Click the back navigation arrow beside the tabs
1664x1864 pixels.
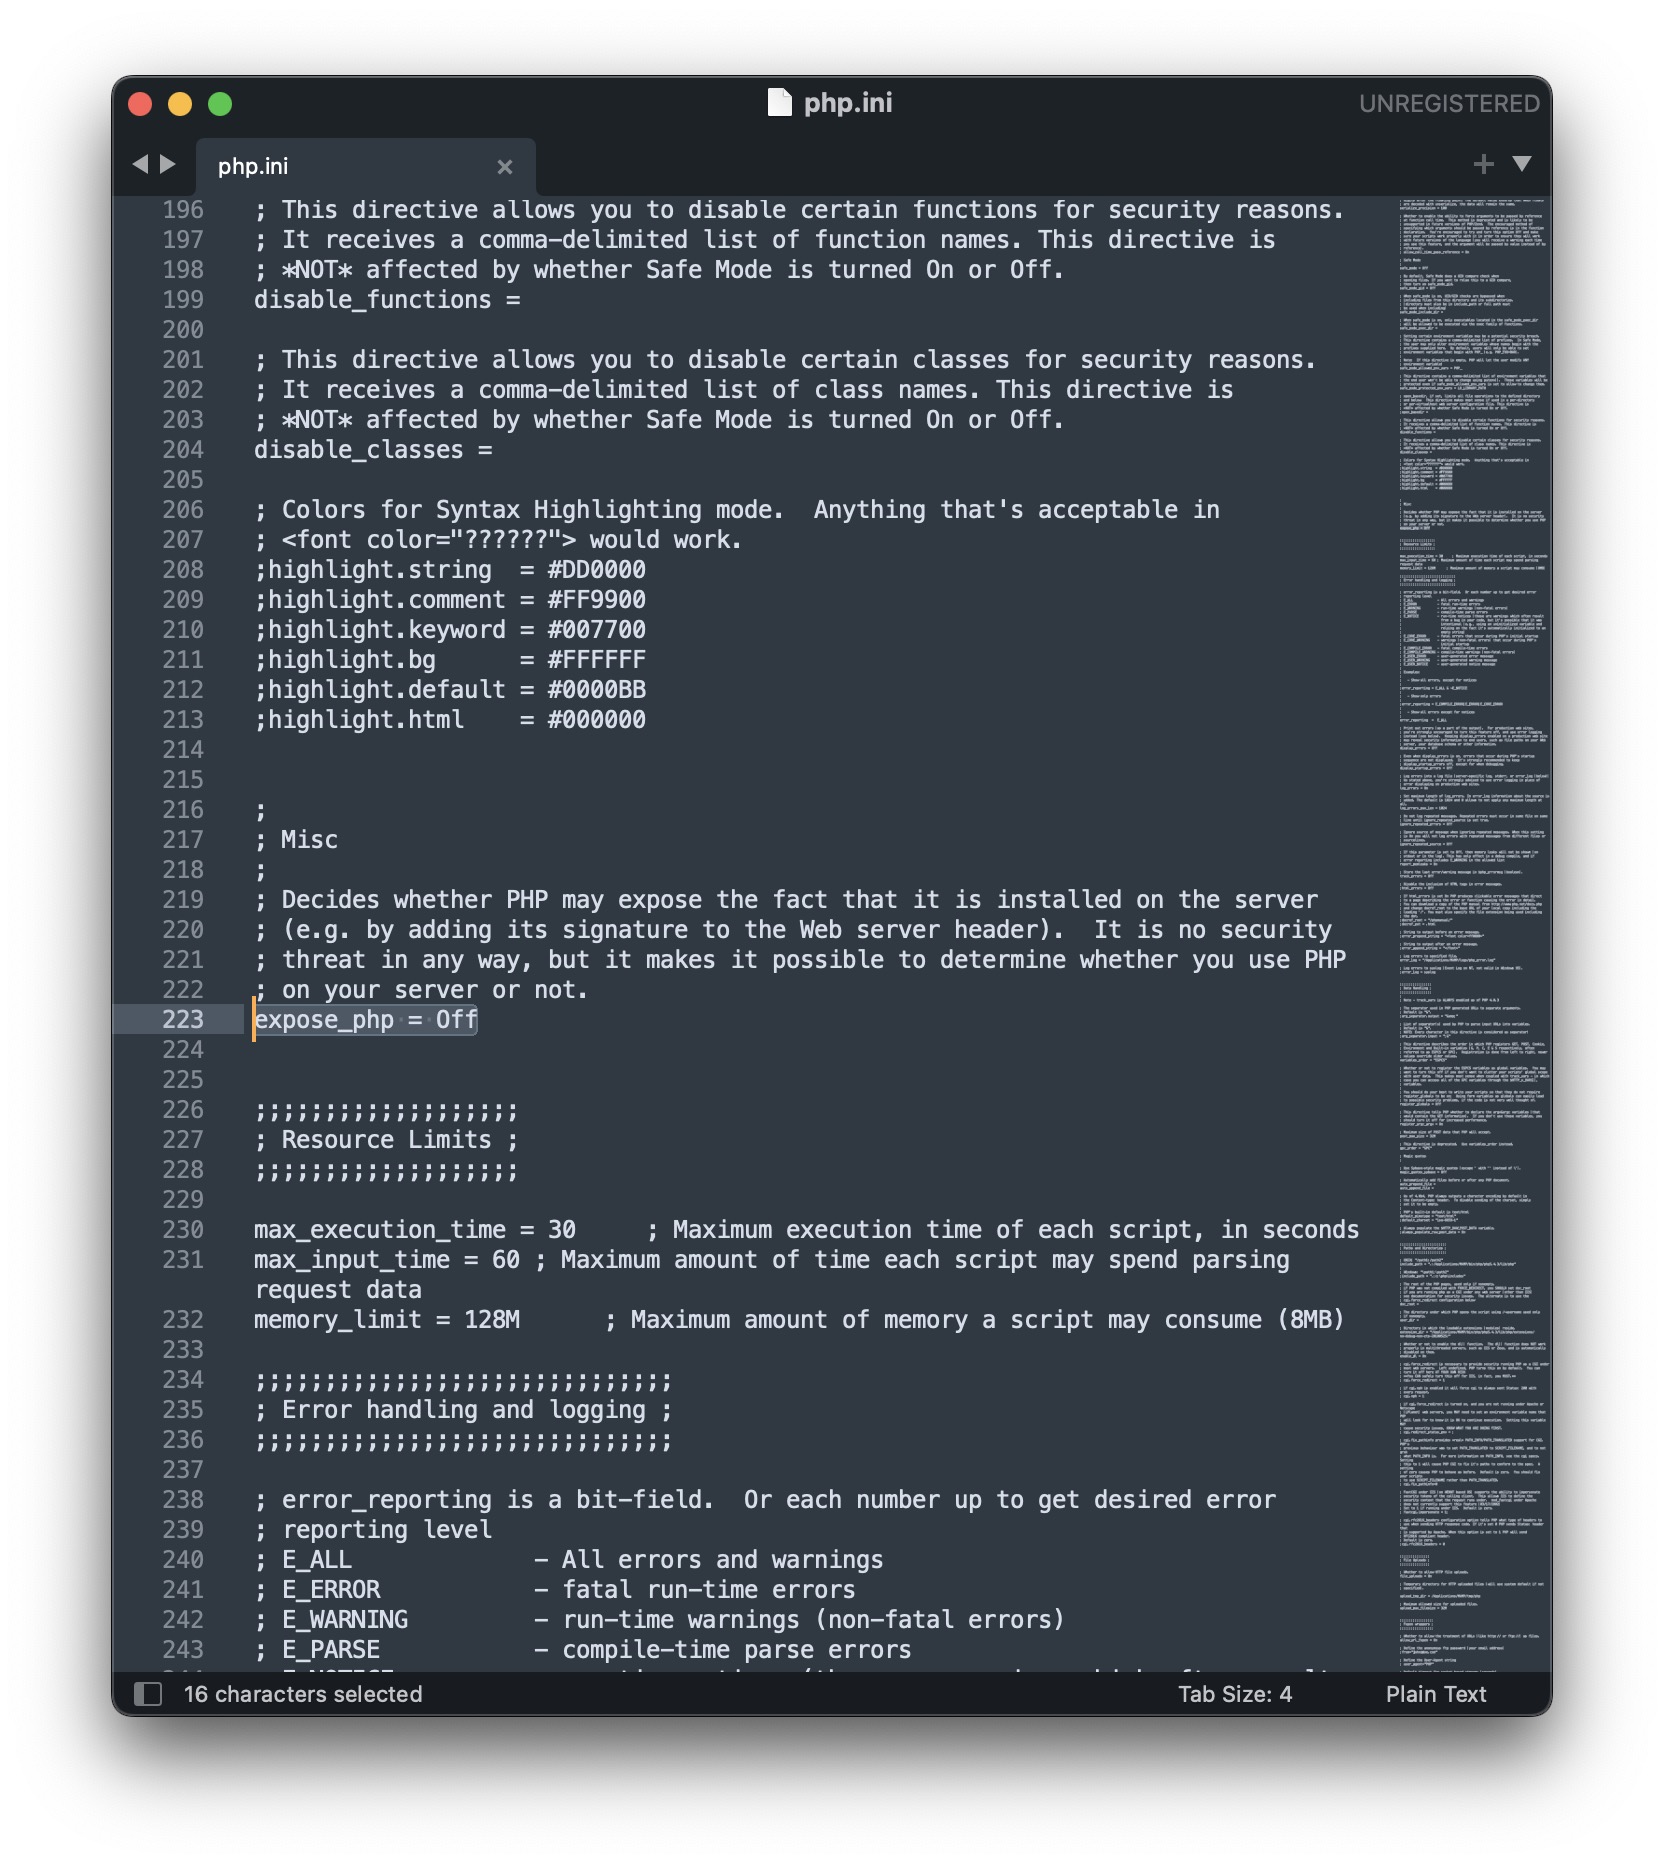pyautogui.click(x=140, y=164)
